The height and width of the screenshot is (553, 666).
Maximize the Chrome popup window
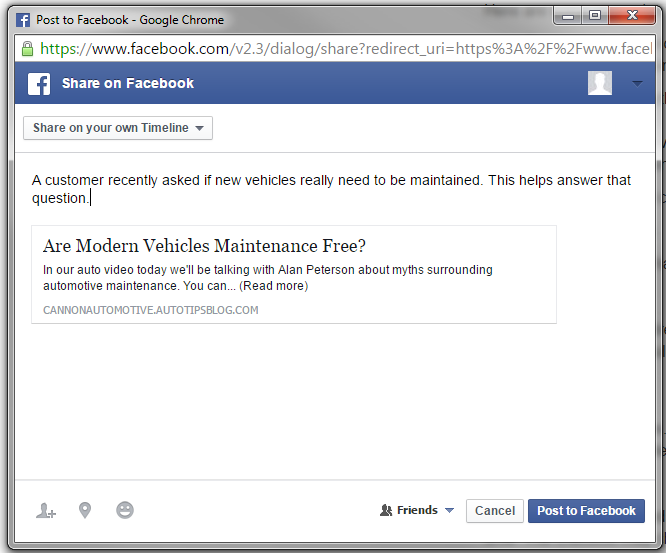click(595, 16)
